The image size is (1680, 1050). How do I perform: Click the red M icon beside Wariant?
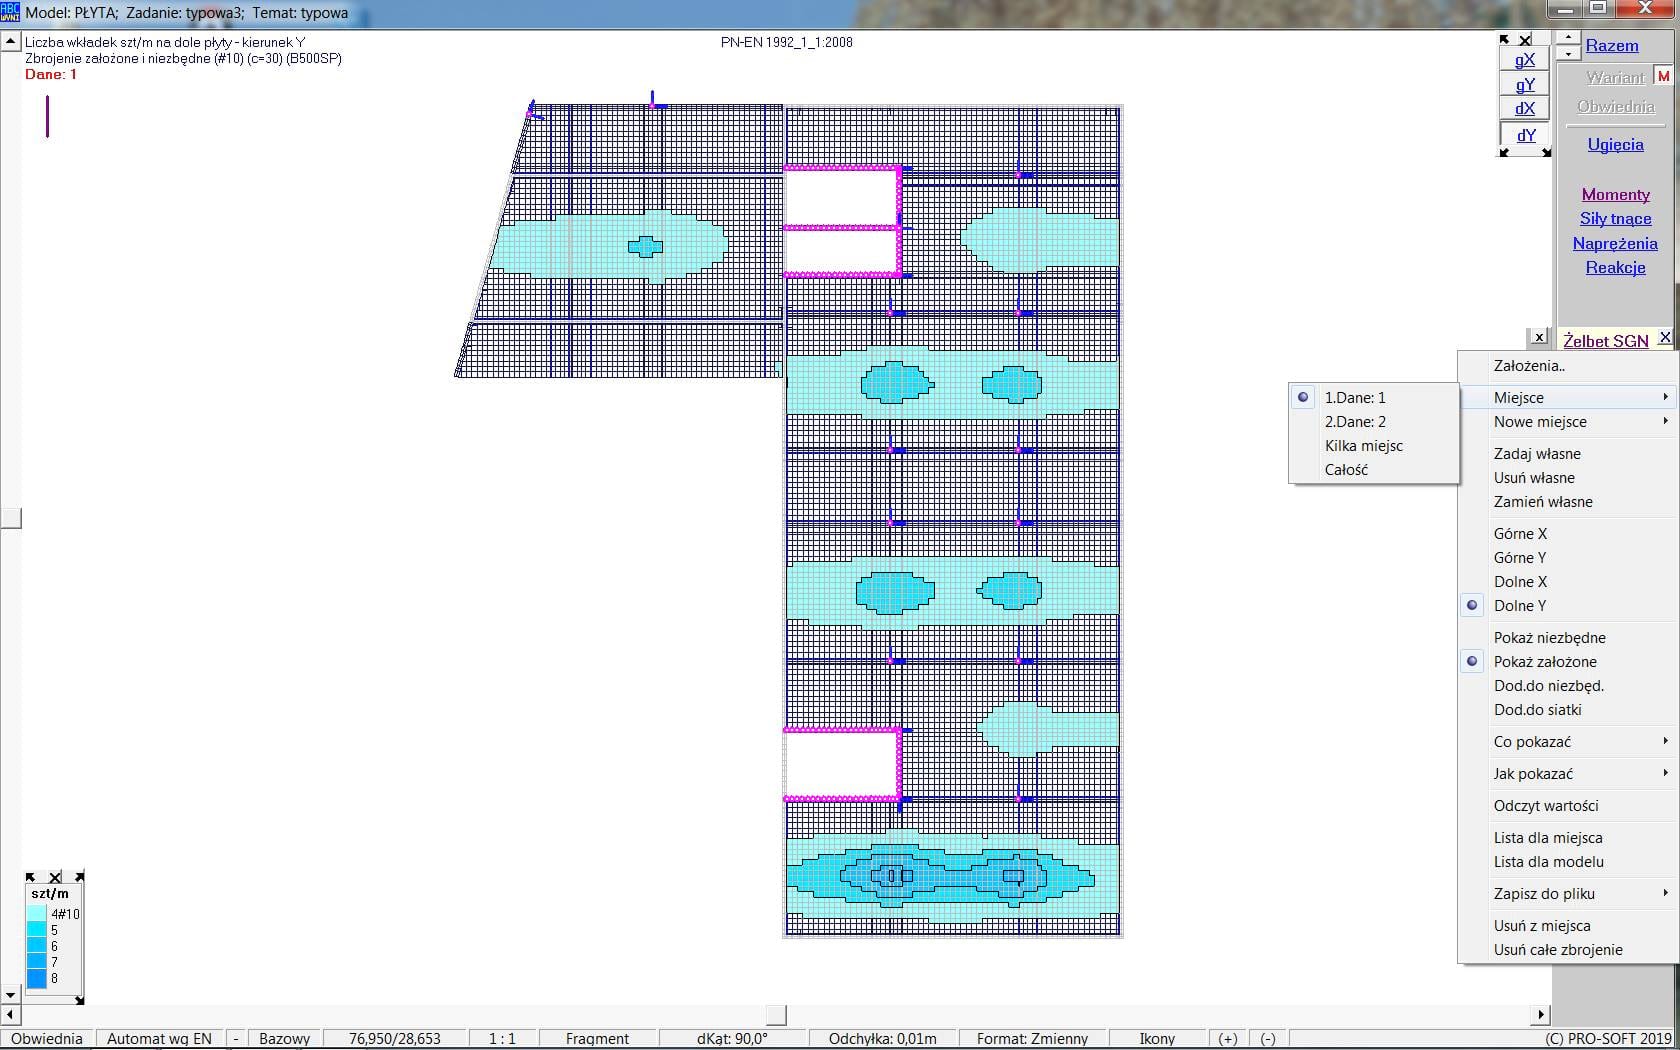pos(1663,77)
